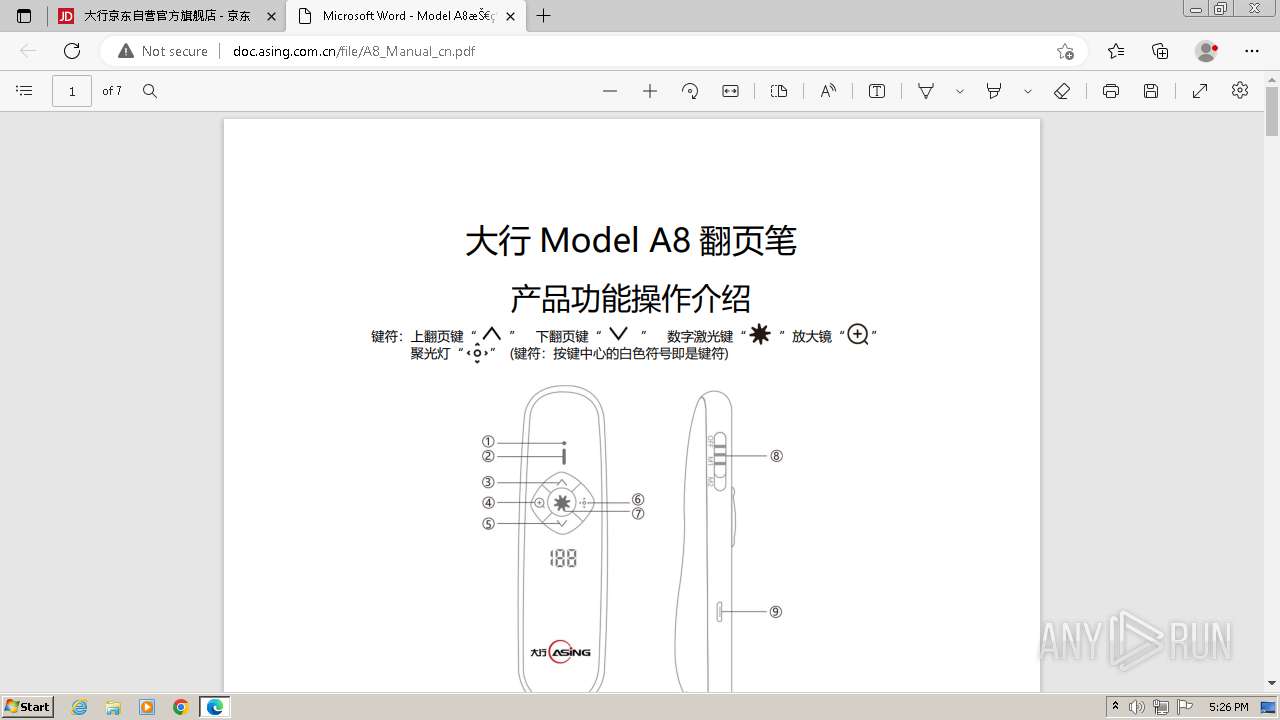This screenshot has width=1280, height=720.
Task: Open the tab actions menu icon
Action: pyautogui.click(x=24, y=16)
